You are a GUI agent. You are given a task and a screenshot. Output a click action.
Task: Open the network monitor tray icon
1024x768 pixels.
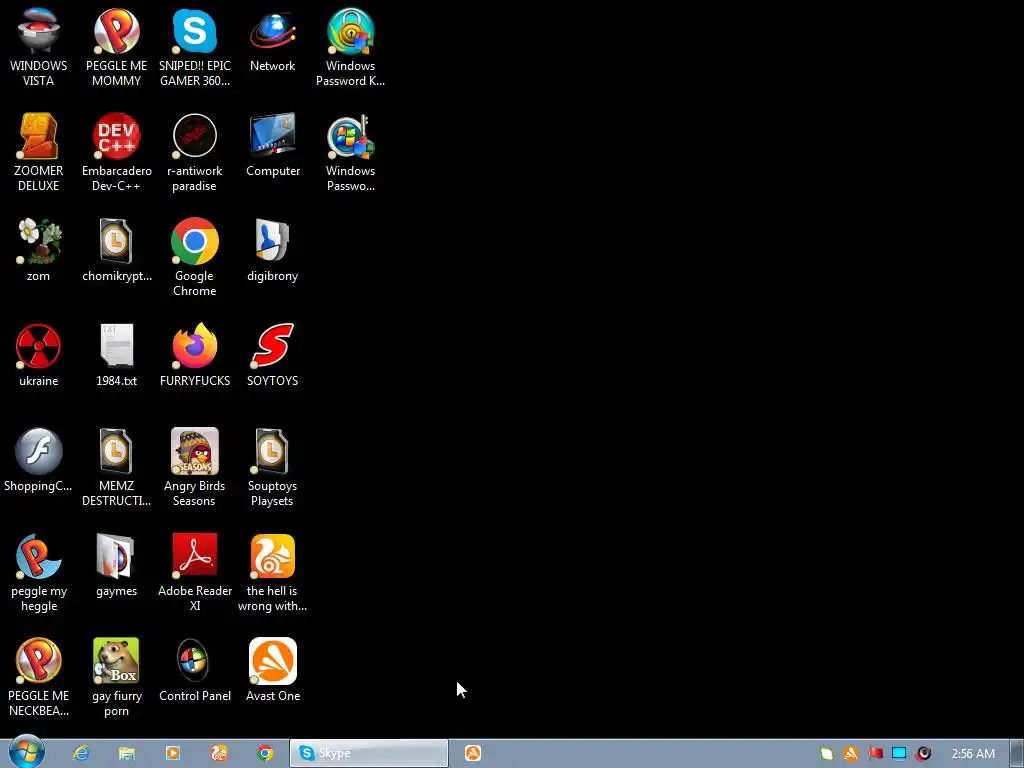tap(899, 754)
